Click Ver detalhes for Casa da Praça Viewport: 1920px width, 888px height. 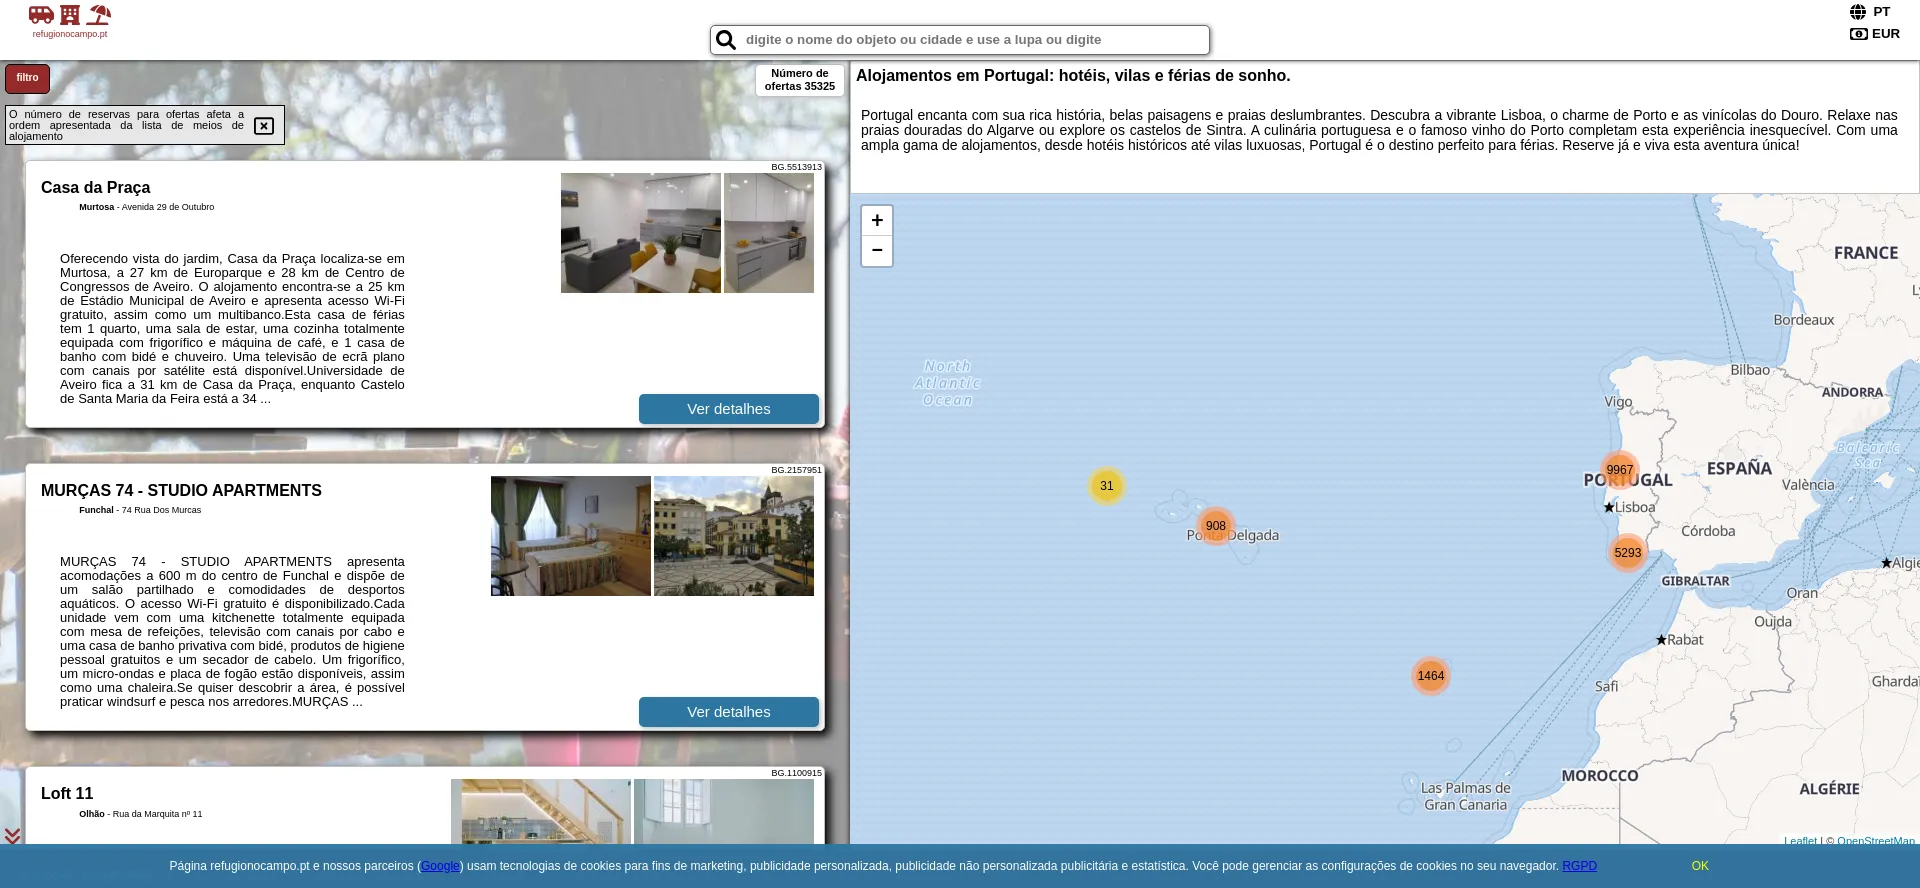pos(729,409)
